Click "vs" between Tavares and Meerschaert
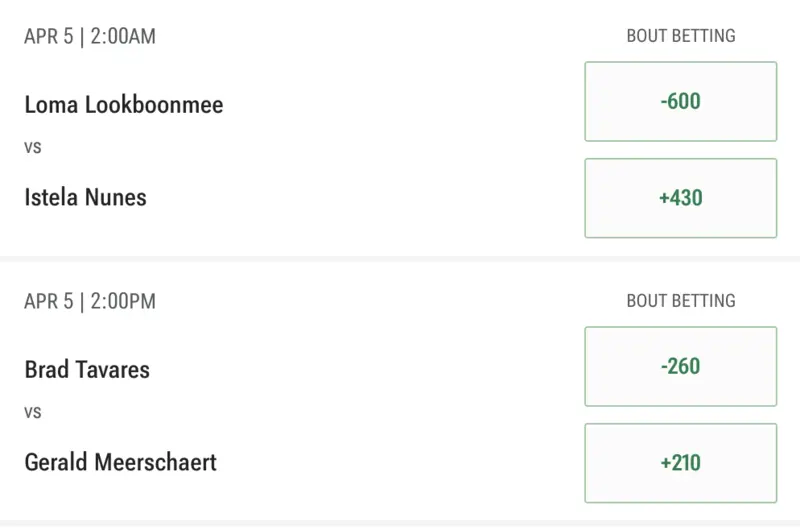Image resolution: width=800 pixels, height=530 pixels. point(32,412)
